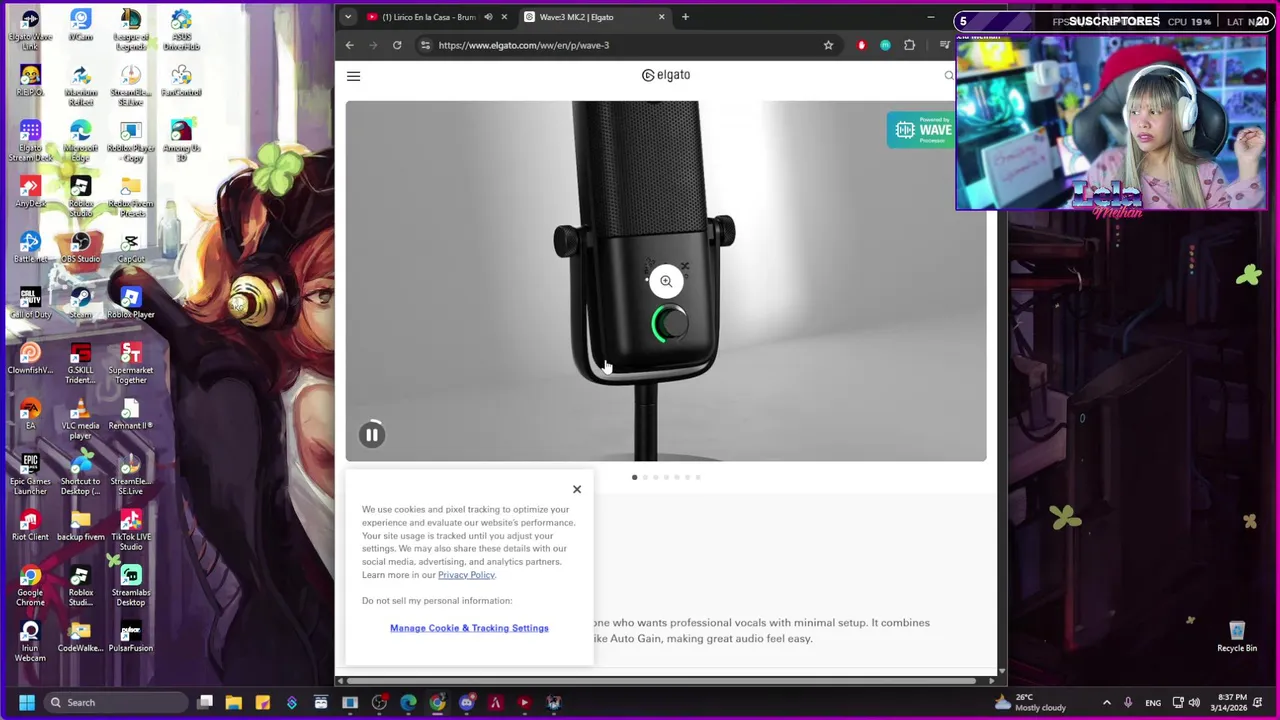
Task: Select the Recycle Bin on desktop
Action: [1237, 636]
